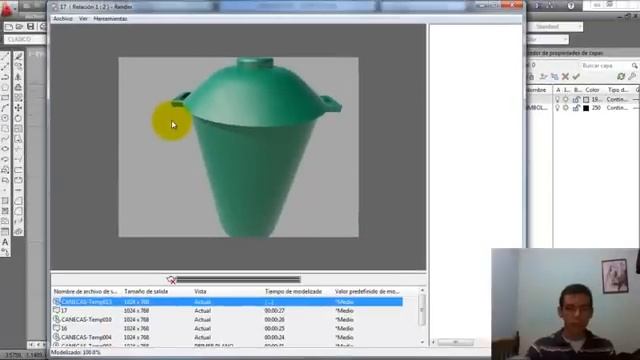Click the Save icon in AutoCAD toolbar
The image size is (640, 360).
pyautogui.click(x=31, y=27)
